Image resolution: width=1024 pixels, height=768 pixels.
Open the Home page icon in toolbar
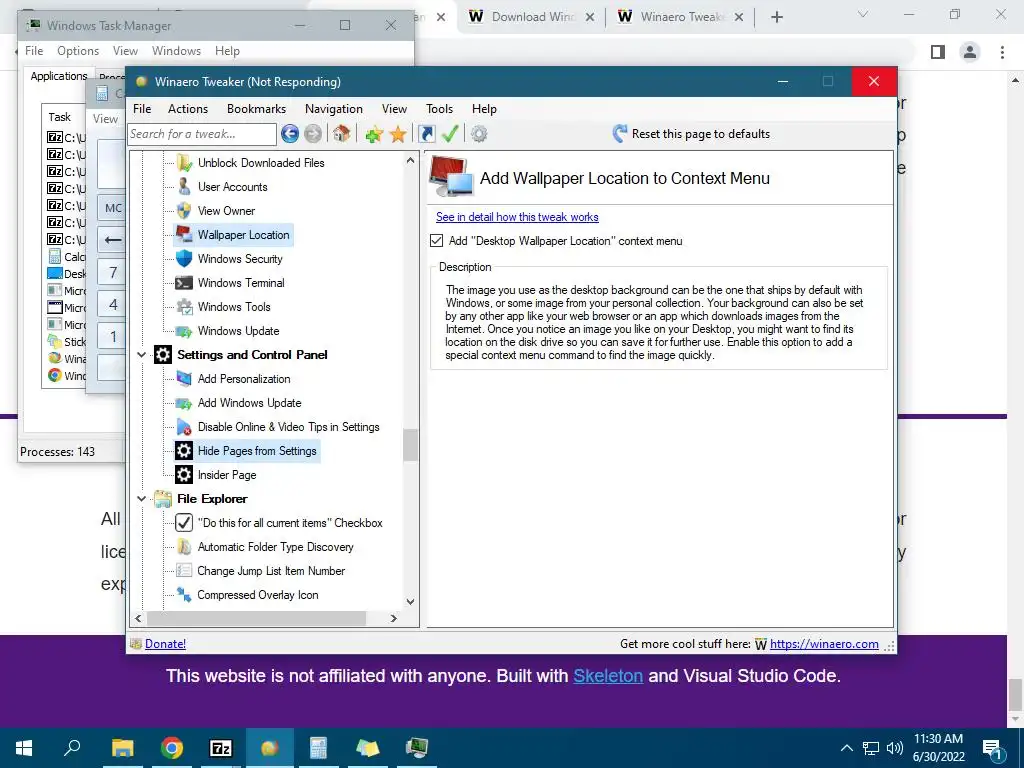pos(342,134)
